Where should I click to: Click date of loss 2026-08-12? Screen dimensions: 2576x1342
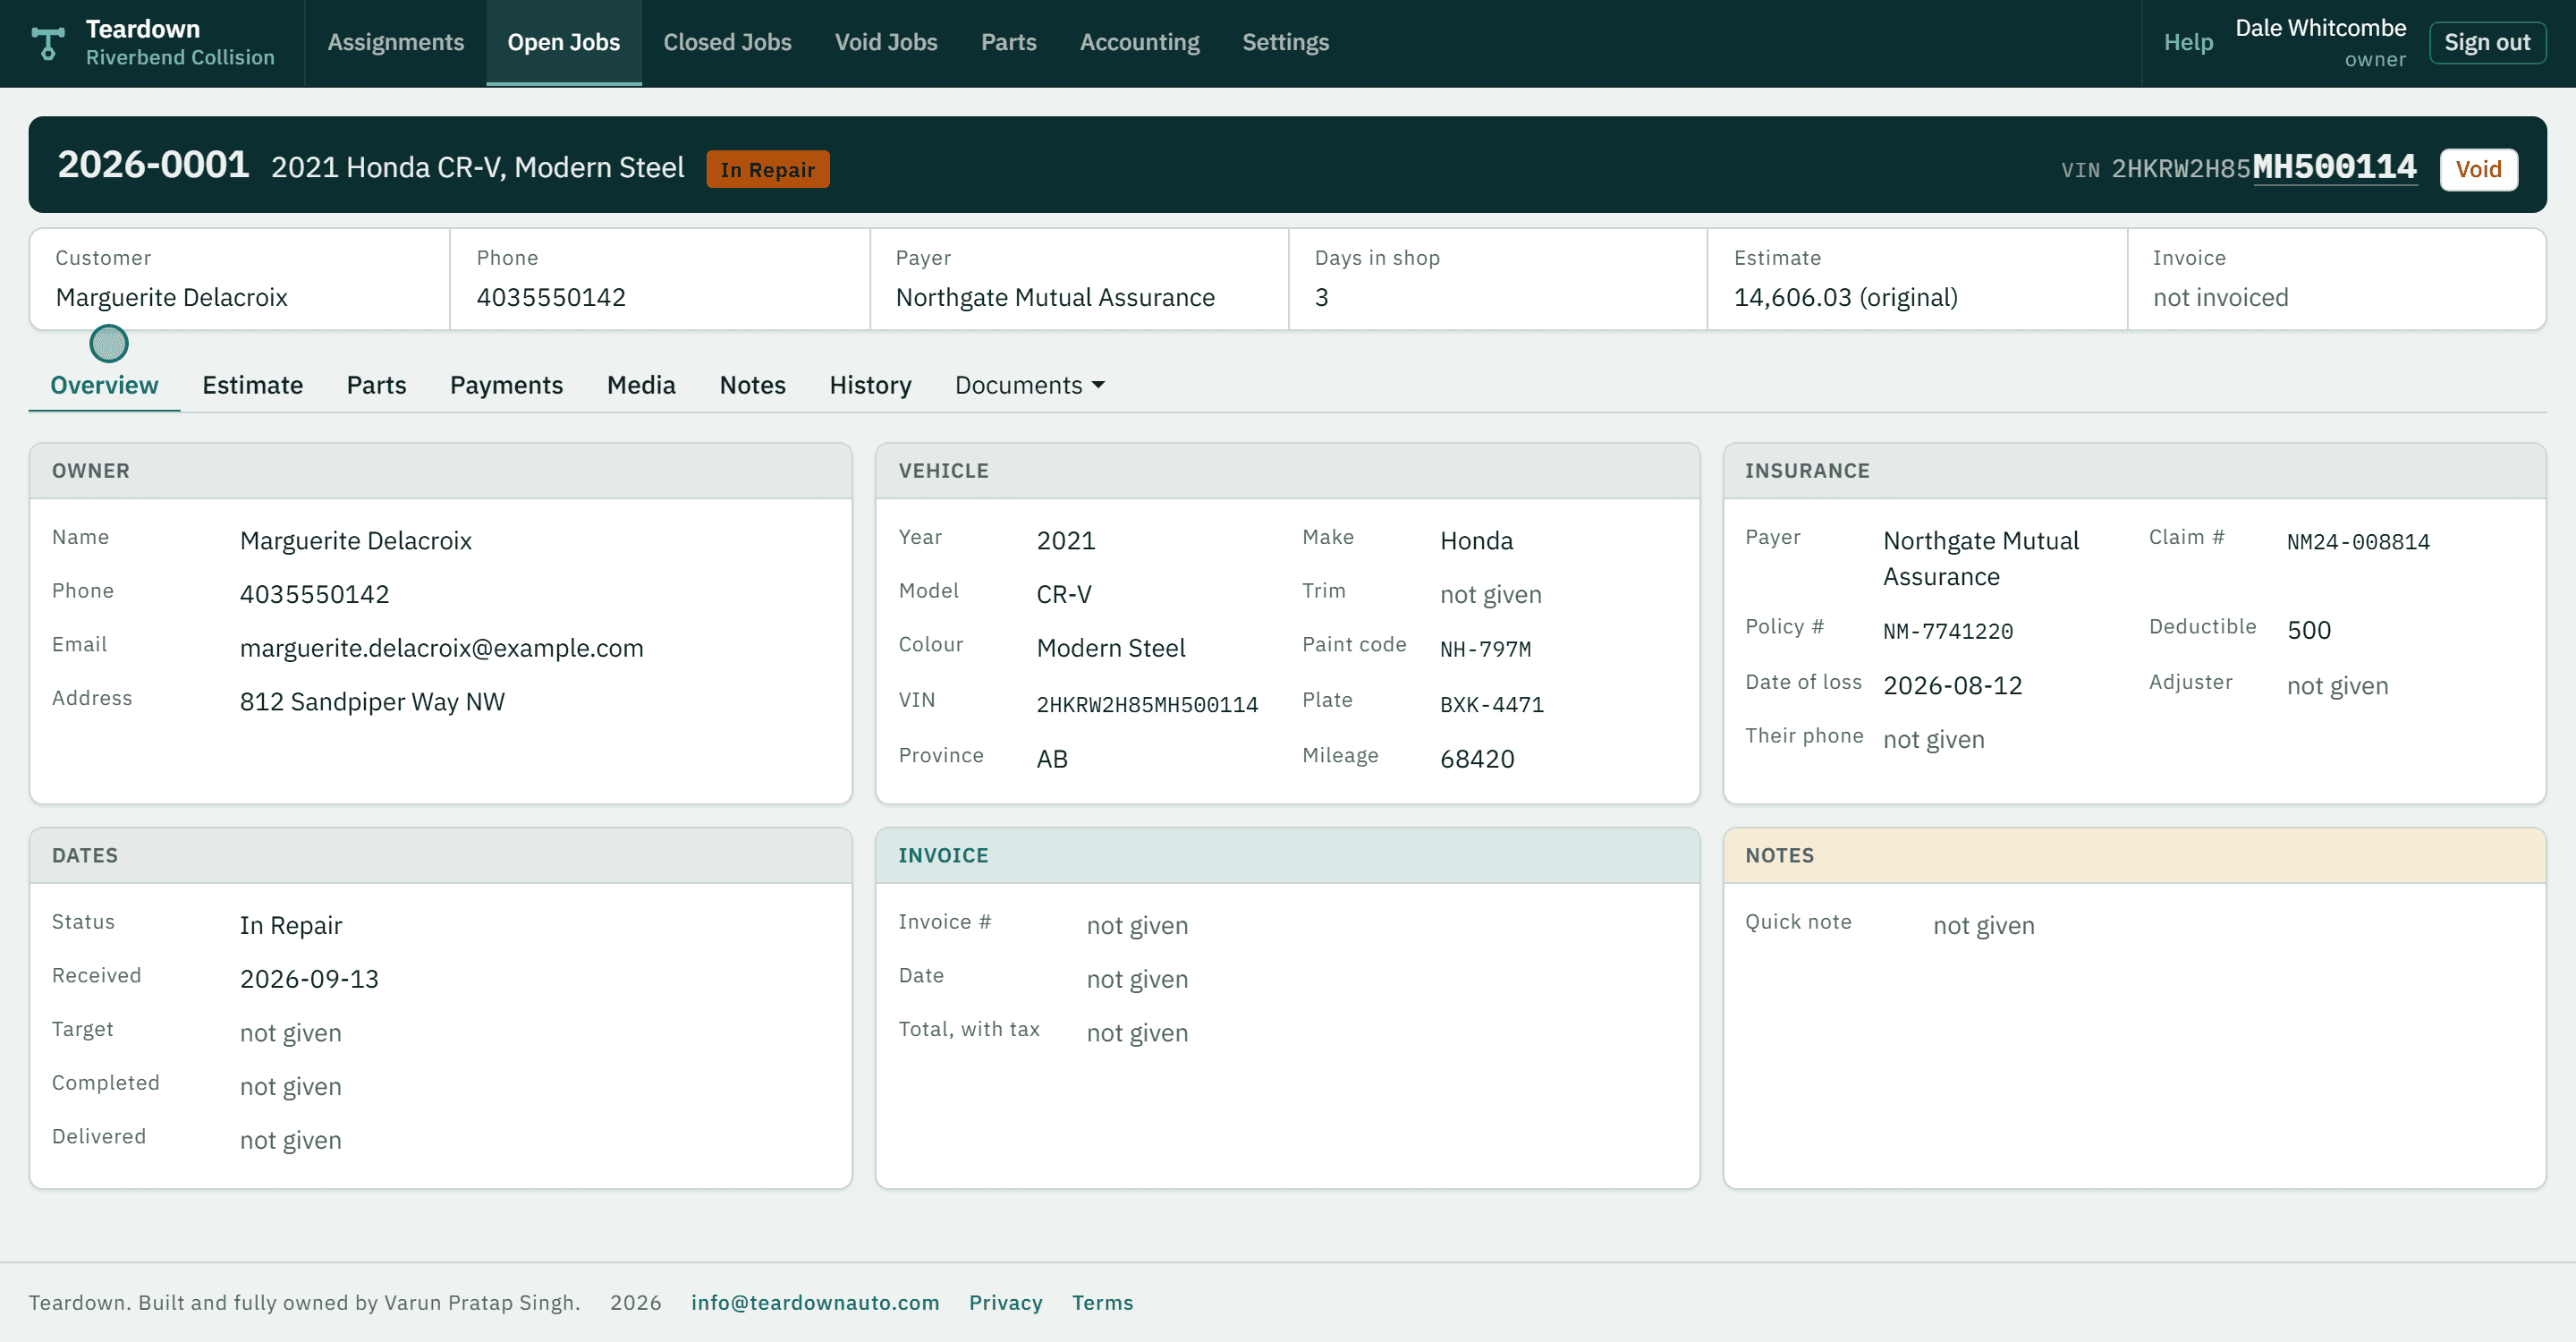[x=1952, y=685]
